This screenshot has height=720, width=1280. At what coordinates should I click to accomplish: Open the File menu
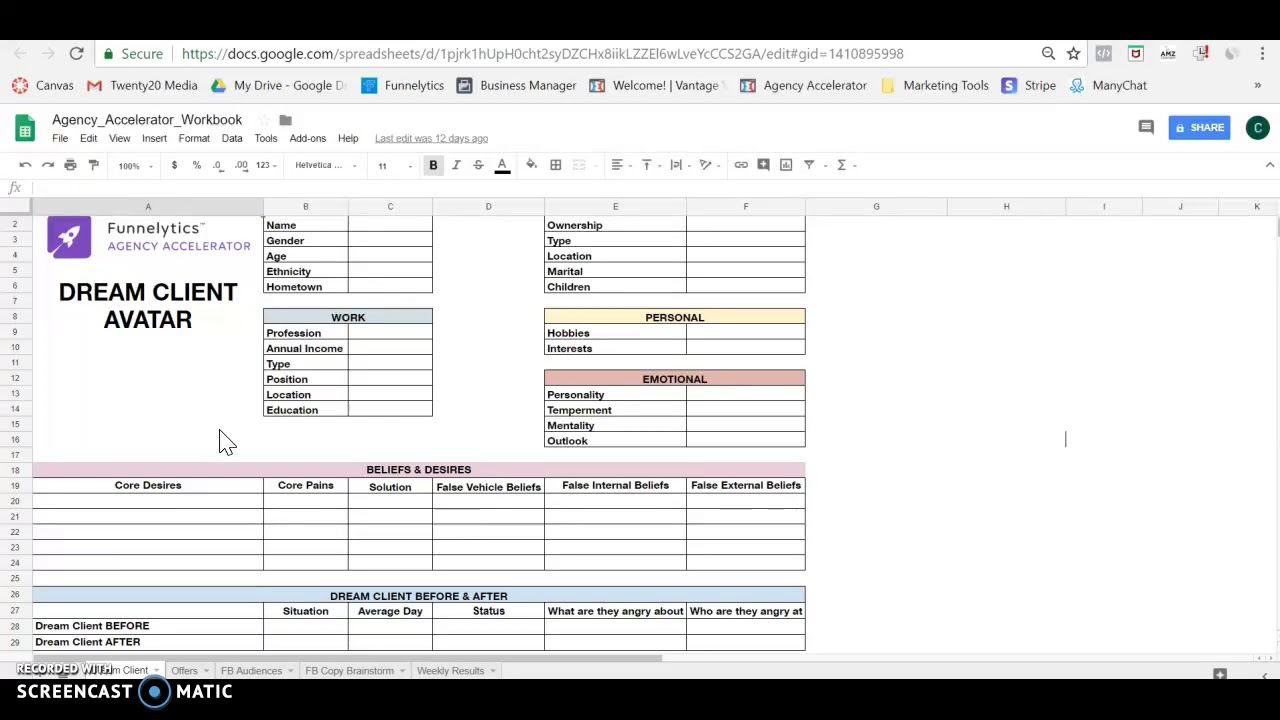(x=60, y=138)
